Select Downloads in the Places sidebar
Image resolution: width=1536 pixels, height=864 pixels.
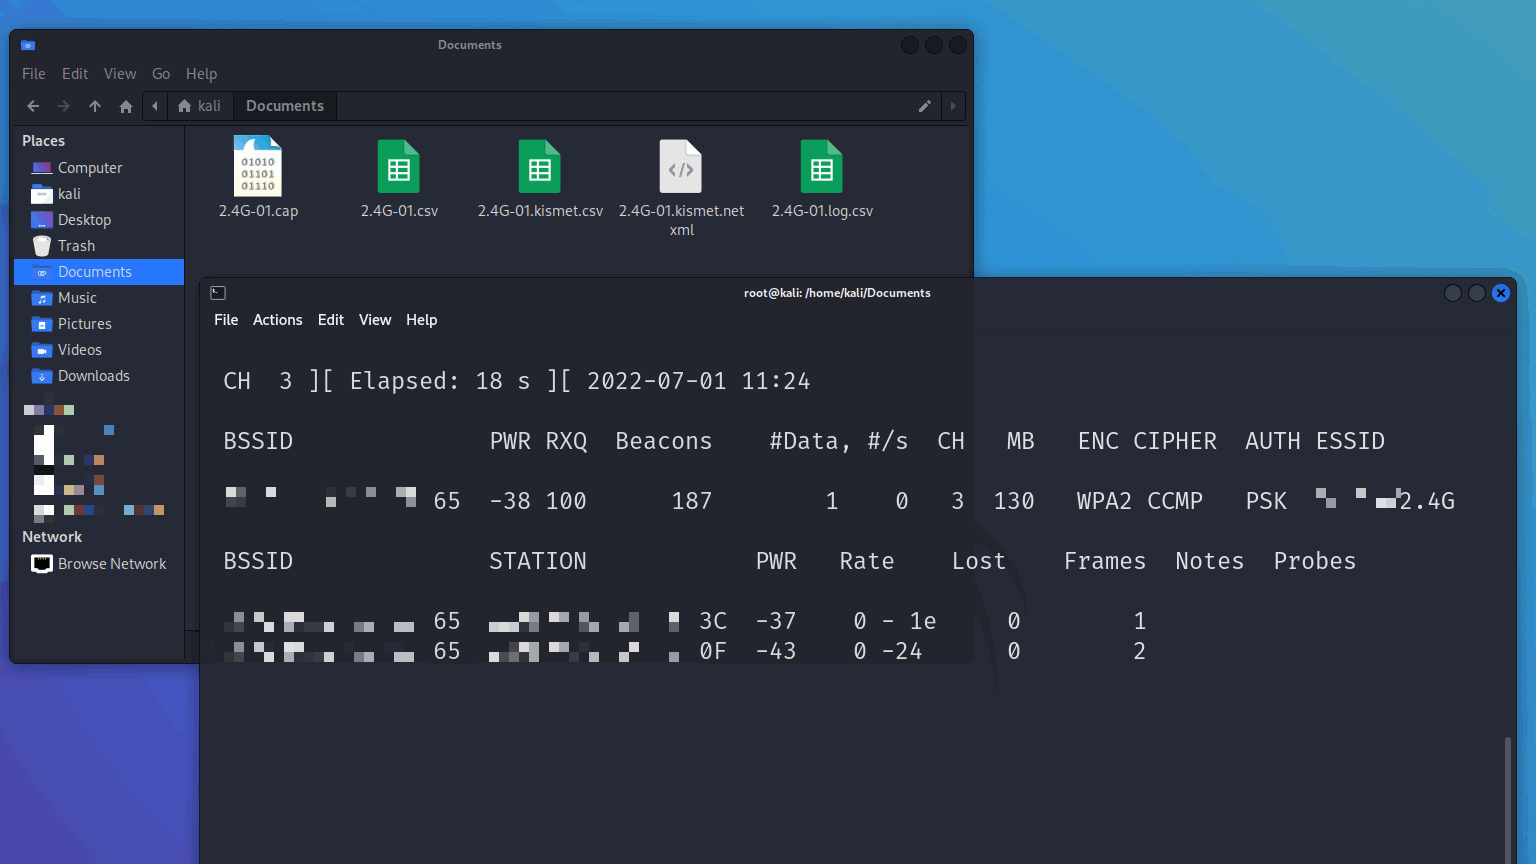click(x=93, y=376)
